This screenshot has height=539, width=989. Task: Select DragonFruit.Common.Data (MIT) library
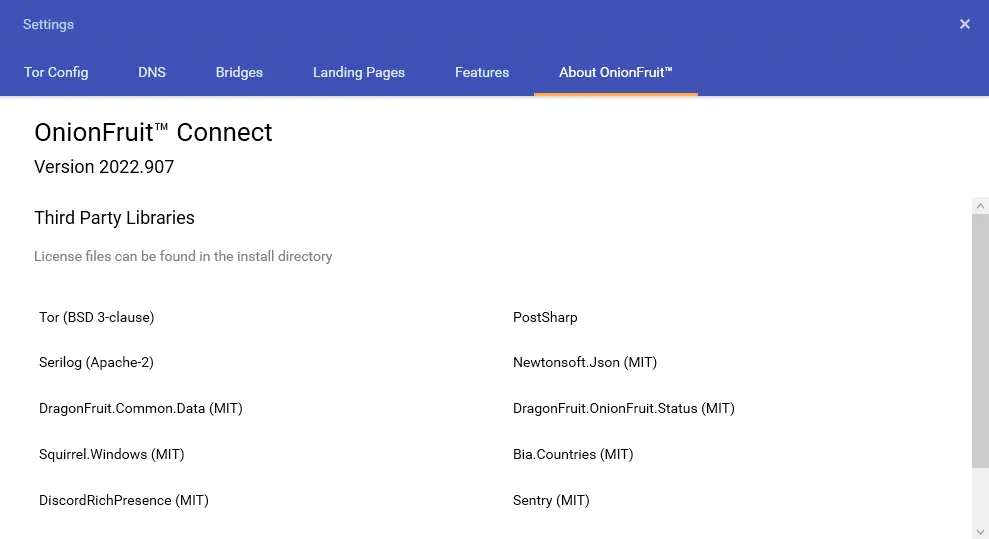click(141, 408)
